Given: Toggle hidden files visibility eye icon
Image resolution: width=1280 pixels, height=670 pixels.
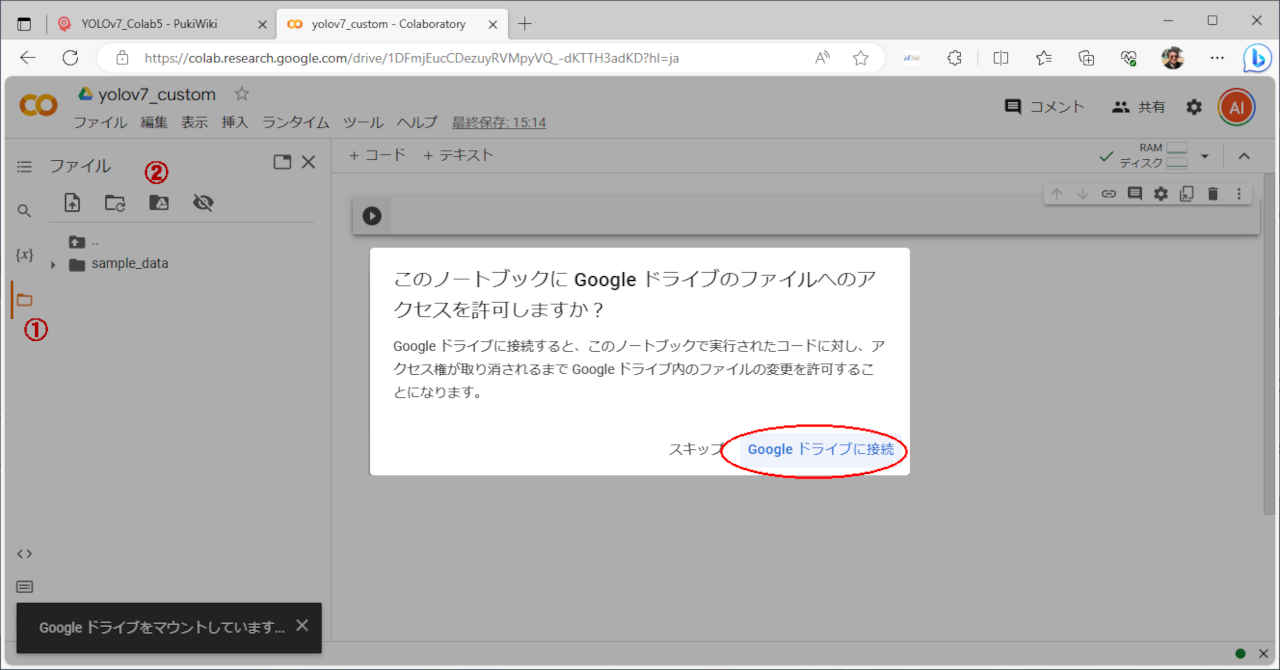Looking at the screenshot, I should pyautogui.click(x=203, y=203).
